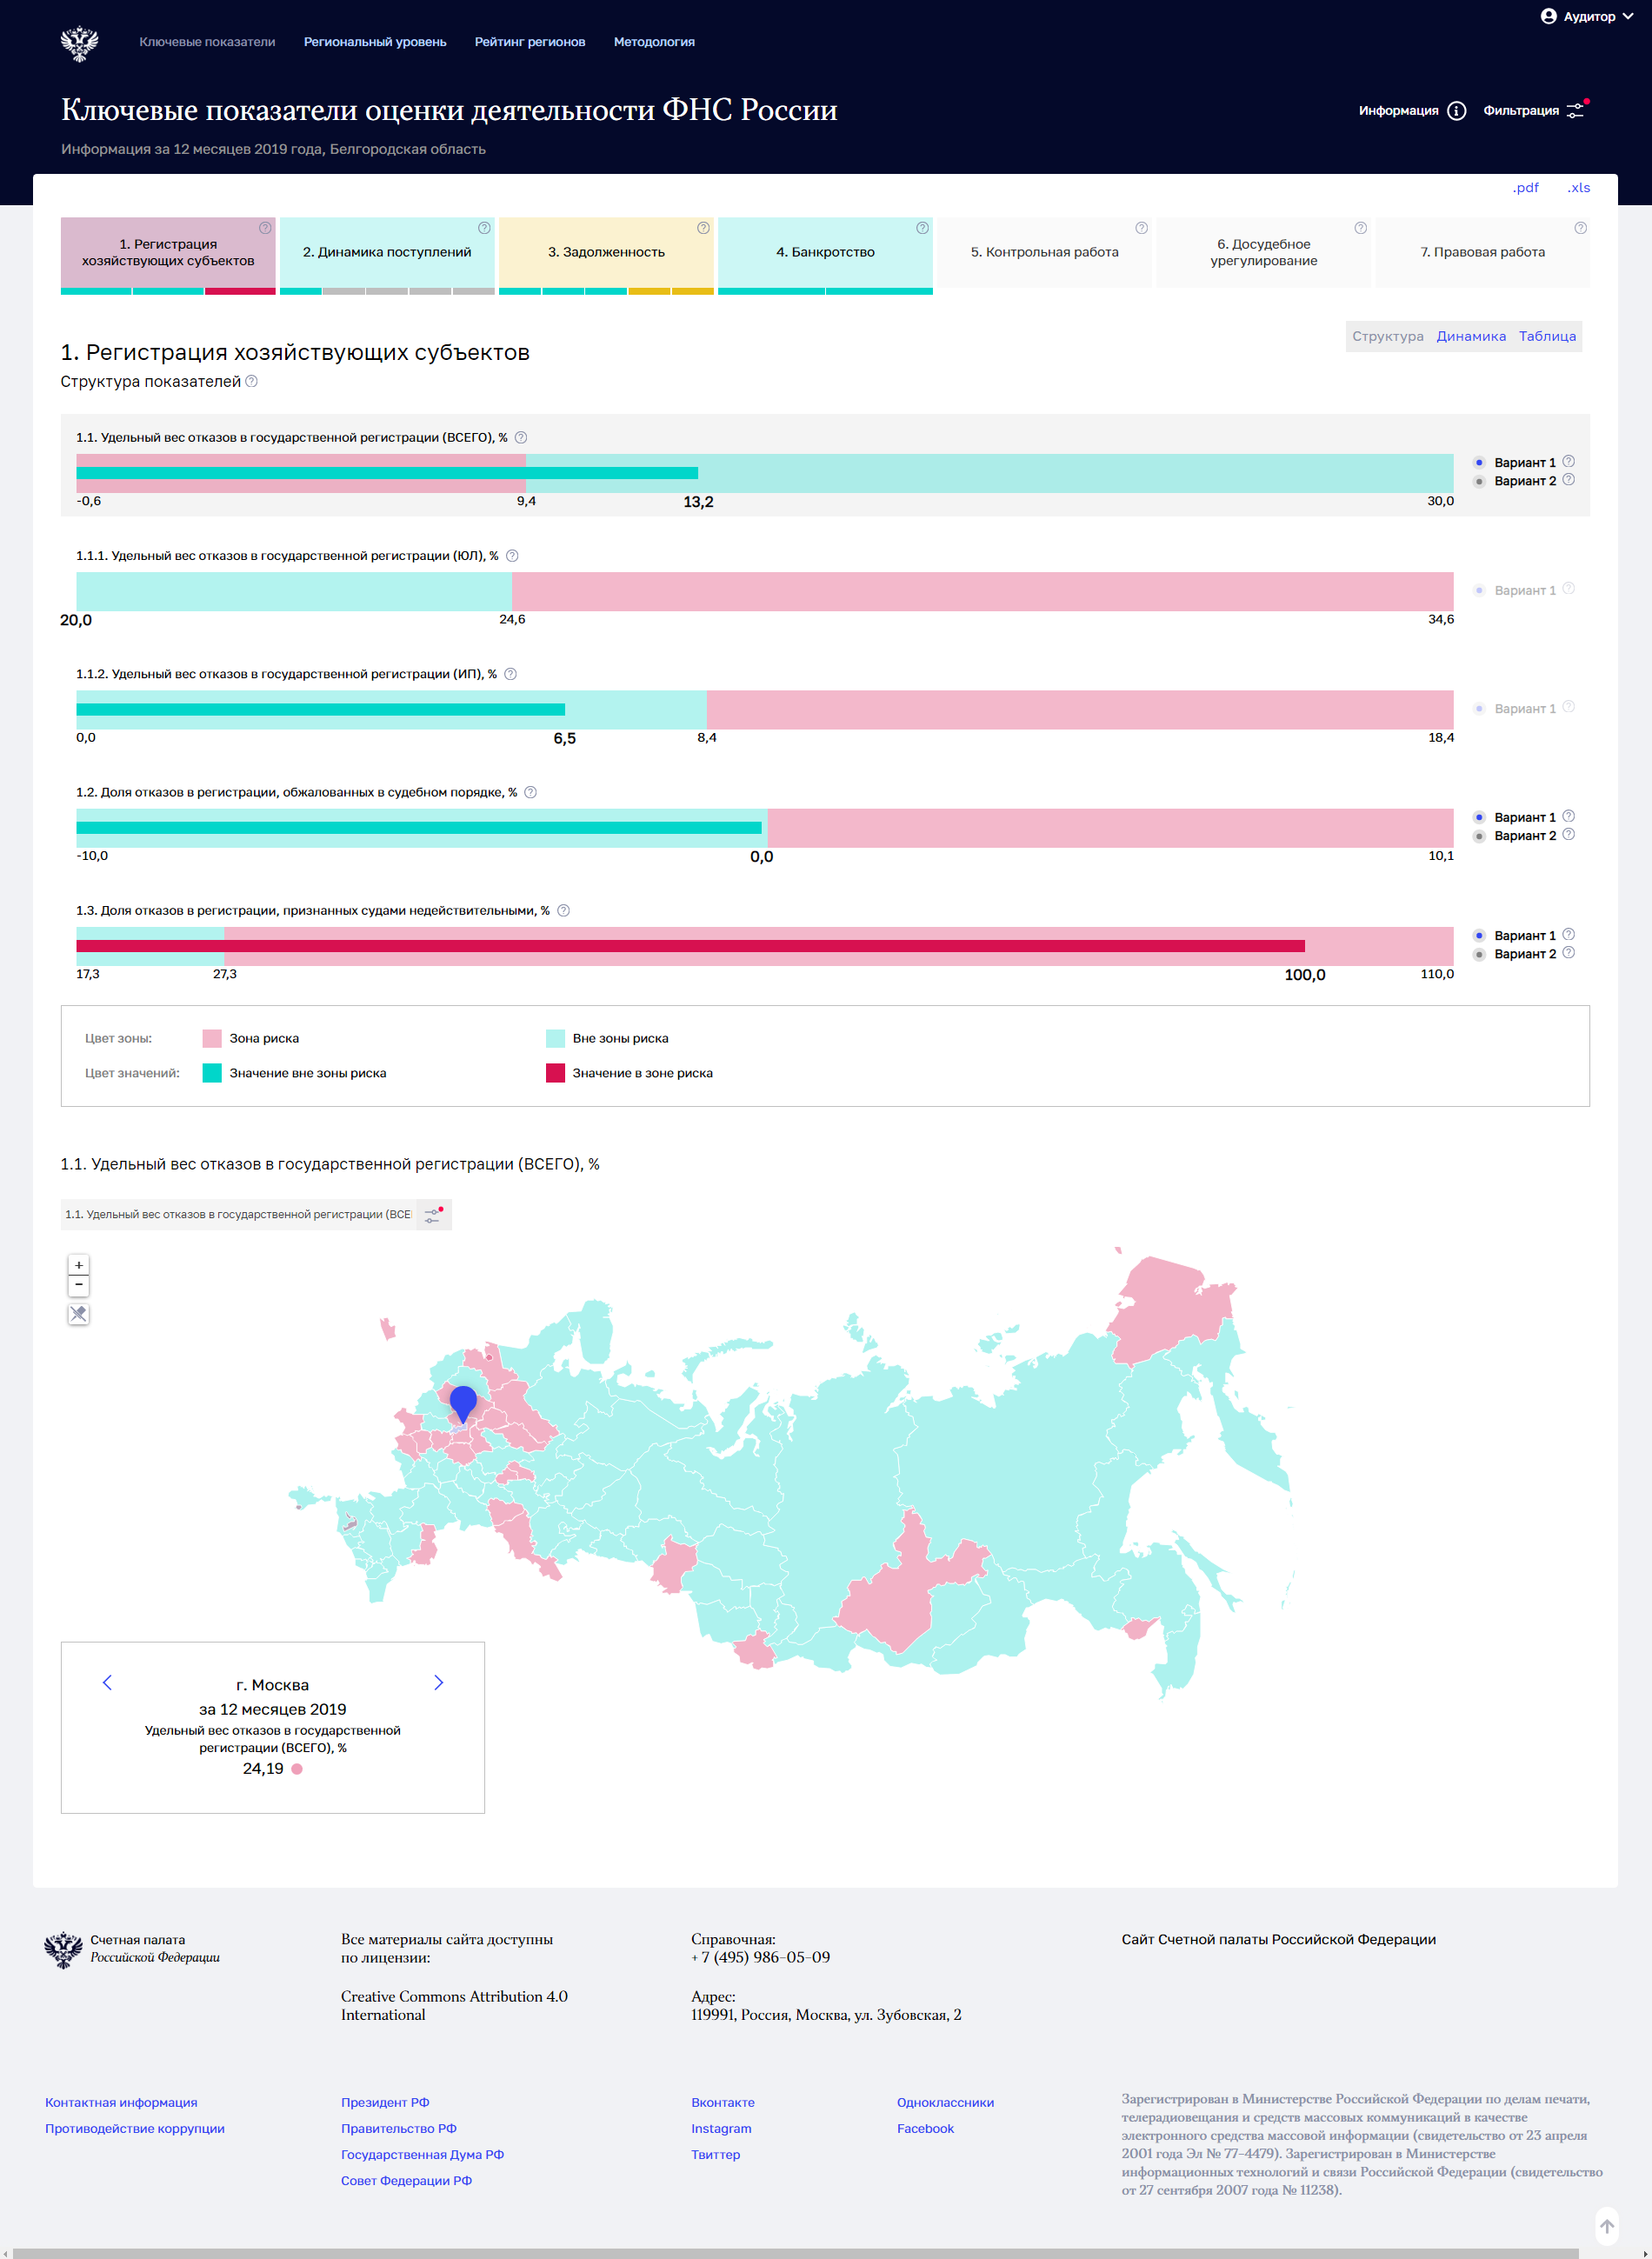The height and width of the screenshot is (2259, 1652).
Task: Select tab 7. Правовая работа
Action: 1482,252
